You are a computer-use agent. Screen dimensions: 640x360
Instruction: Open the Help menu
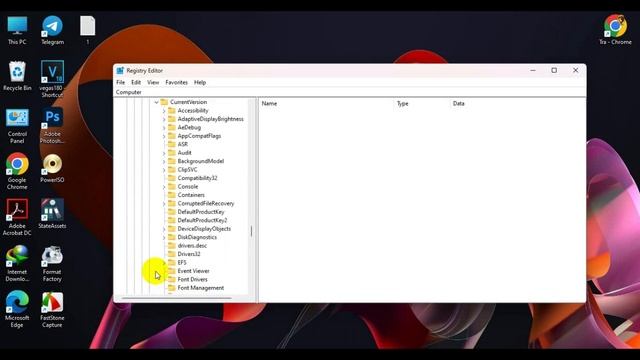(200, 82)
